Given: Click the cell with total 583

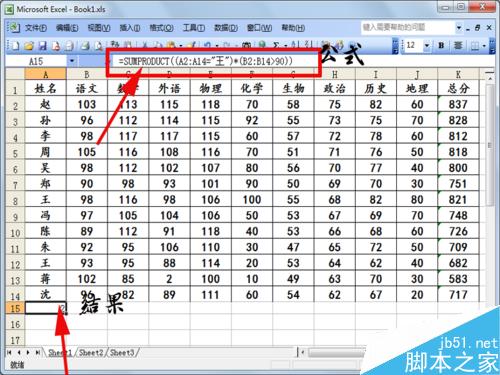Looking at the screenshot, I should point(459,279).
